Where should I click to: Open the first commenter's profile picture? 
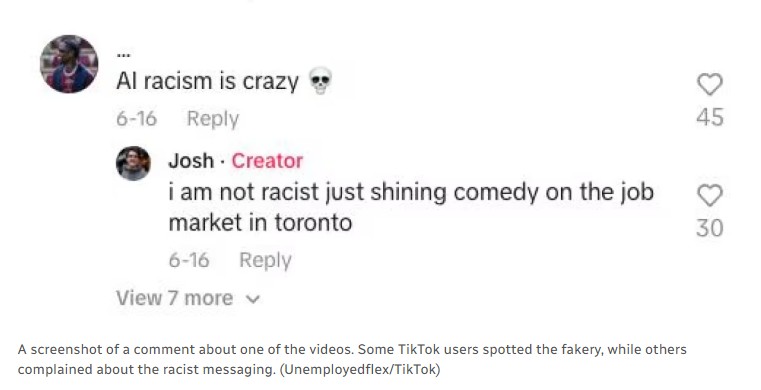(69, 64)
